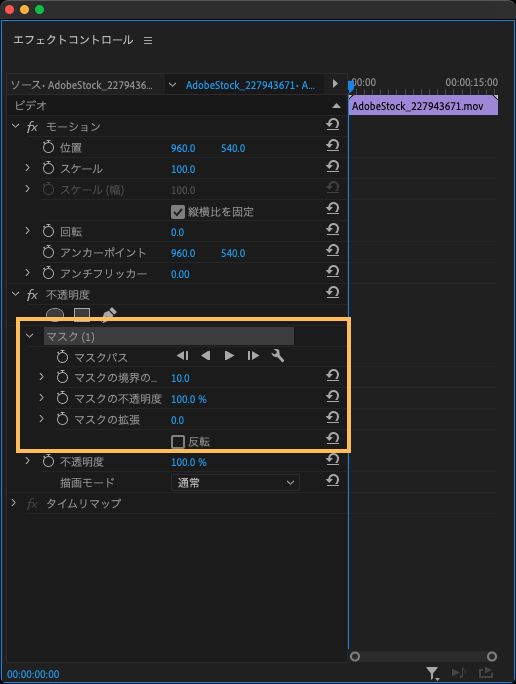Select the ソース AdobeStock clip tab
Viewport: 516px width, 684px height.
[x=82, y=85]
